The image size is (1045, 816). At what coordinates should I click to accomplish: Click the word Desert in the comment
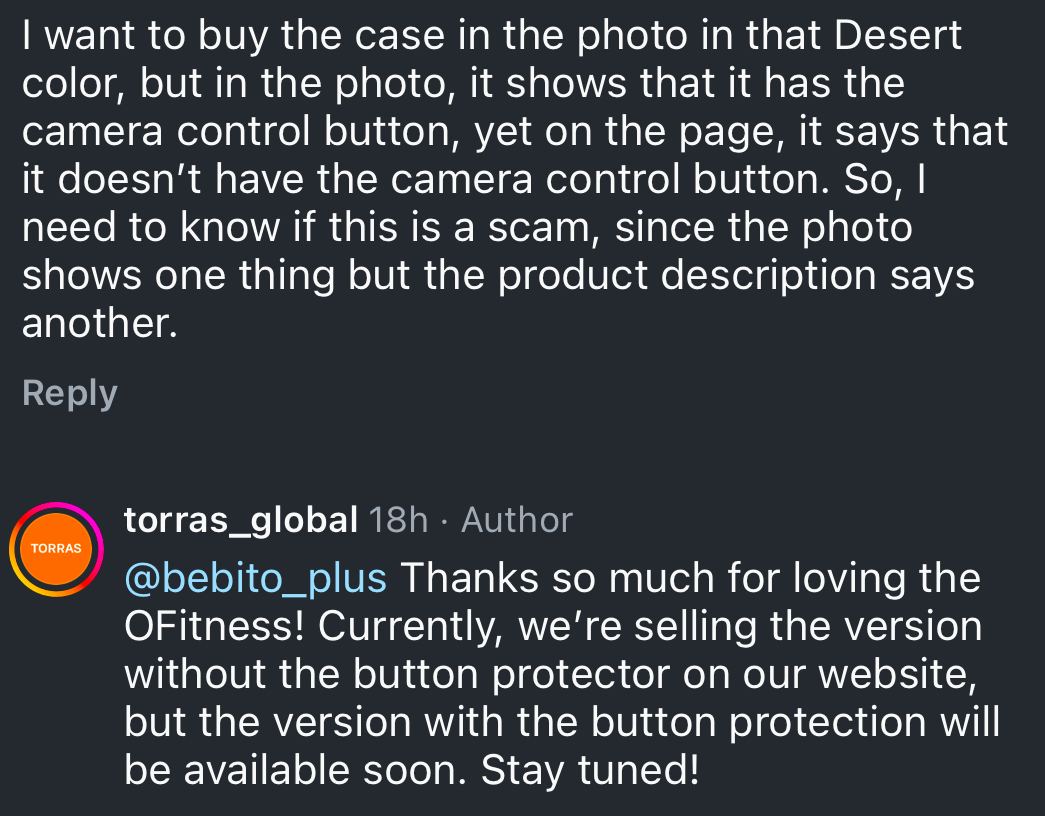(x=897, y=36)
